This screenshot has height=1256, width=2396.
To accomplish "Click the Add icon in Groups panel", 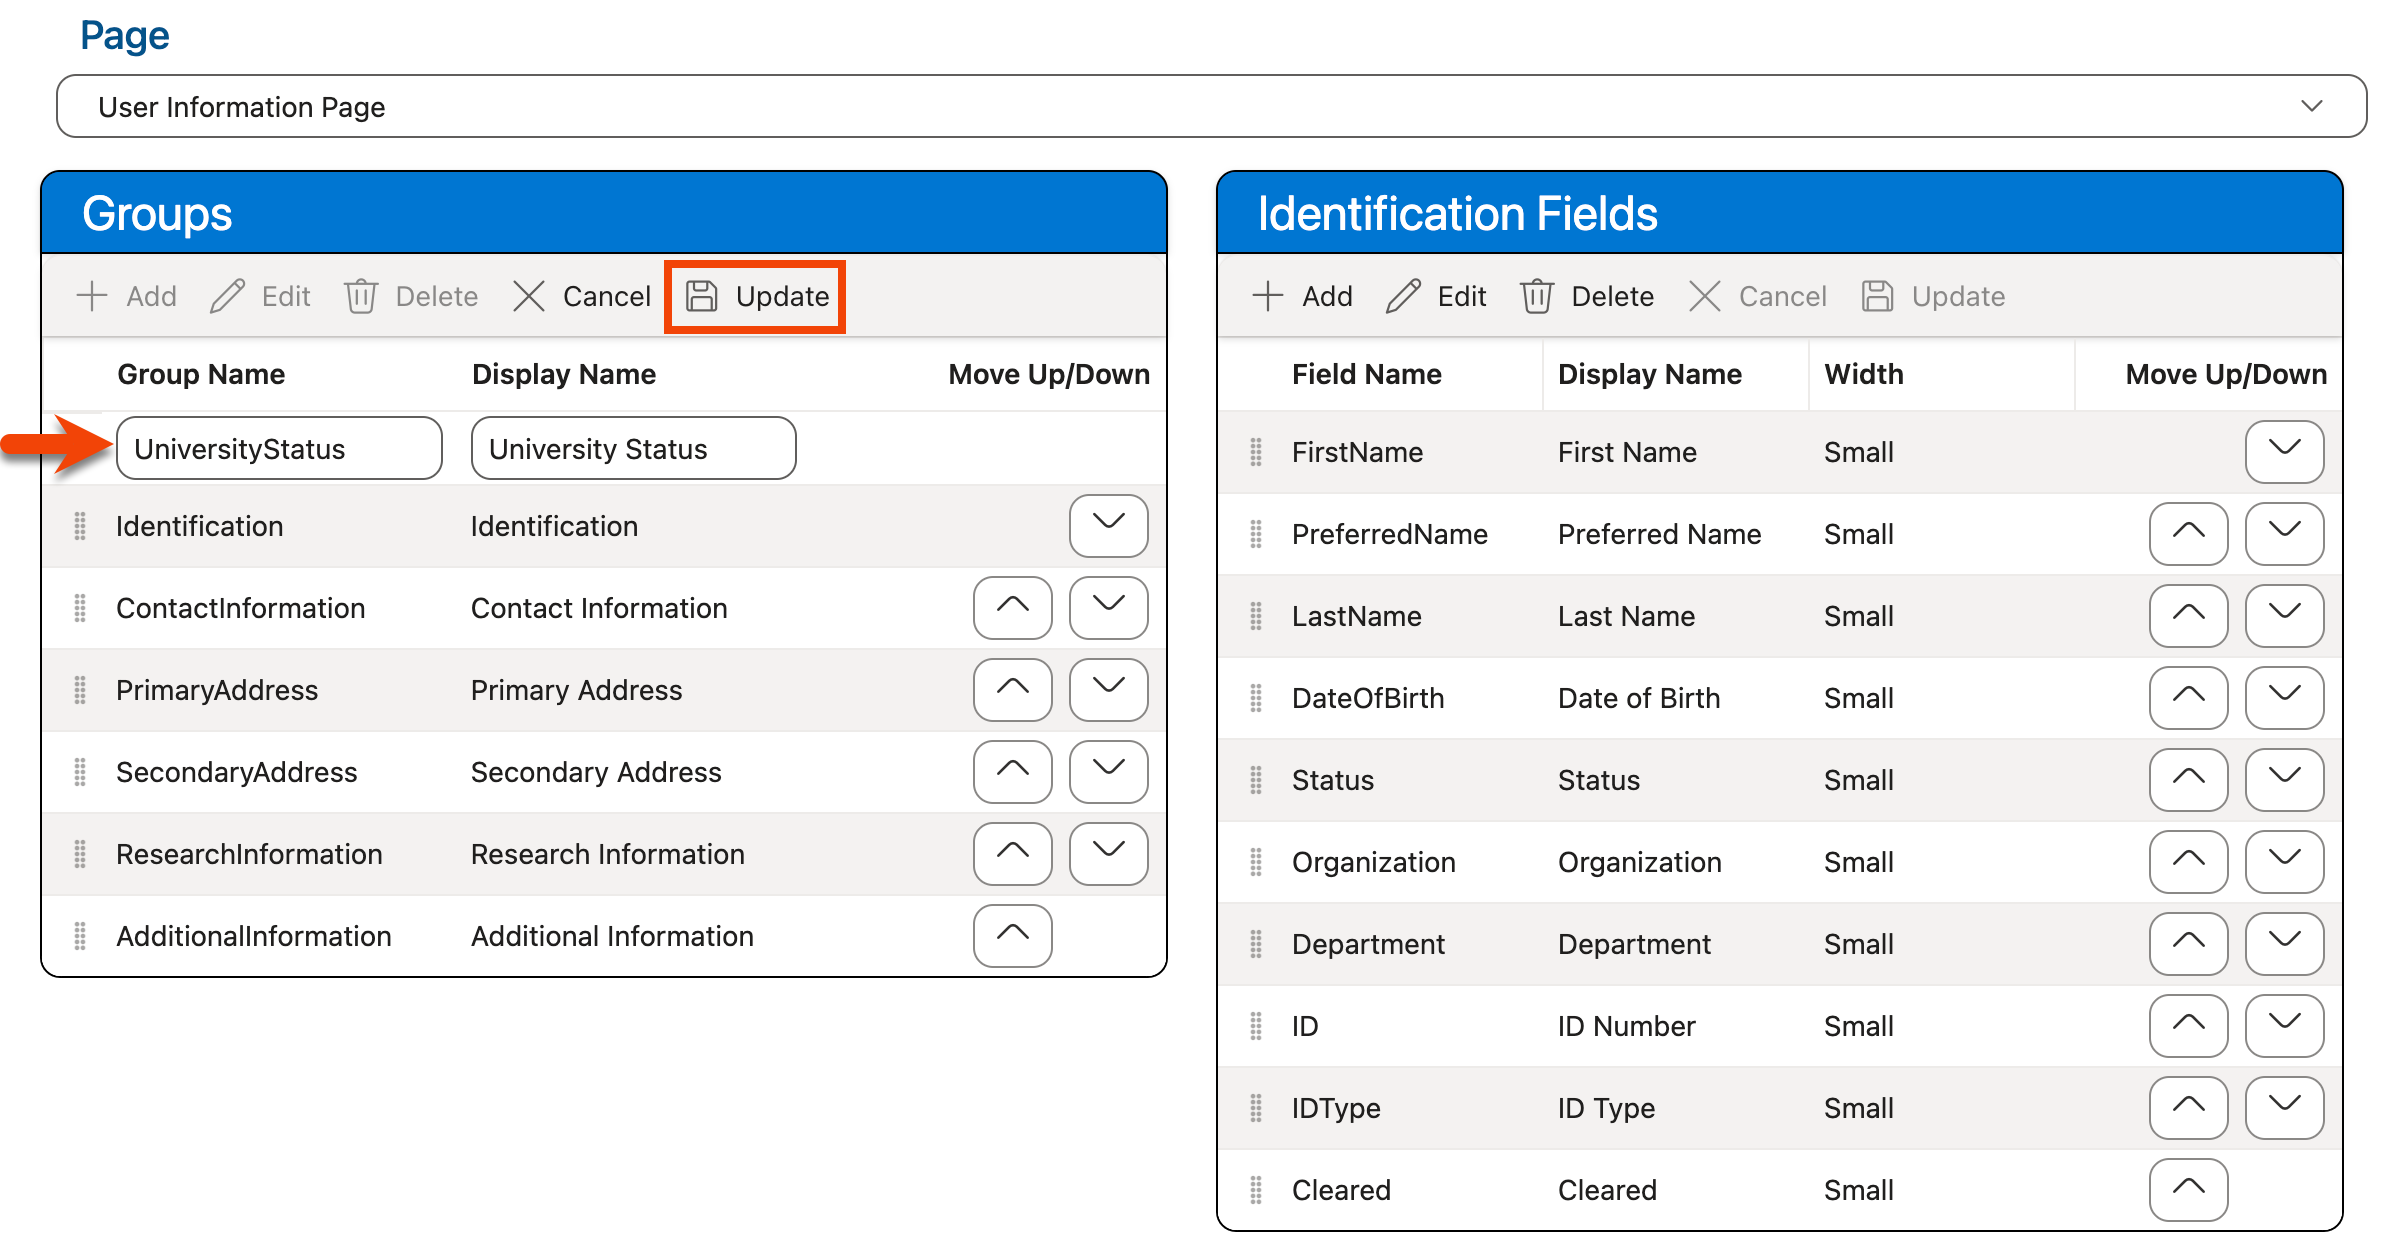I will tap(92, 295).
